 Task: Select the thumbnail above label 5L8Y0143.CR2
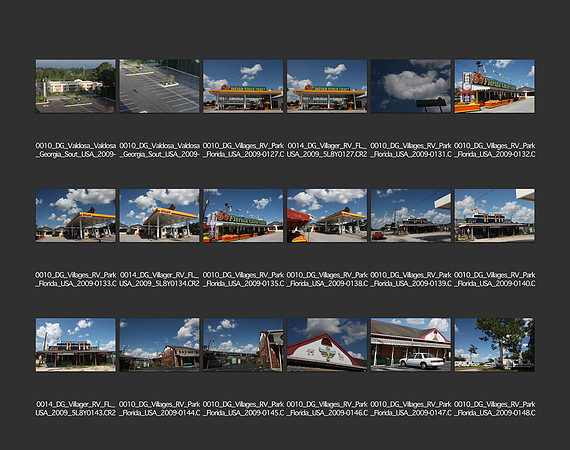pos(76,345)
